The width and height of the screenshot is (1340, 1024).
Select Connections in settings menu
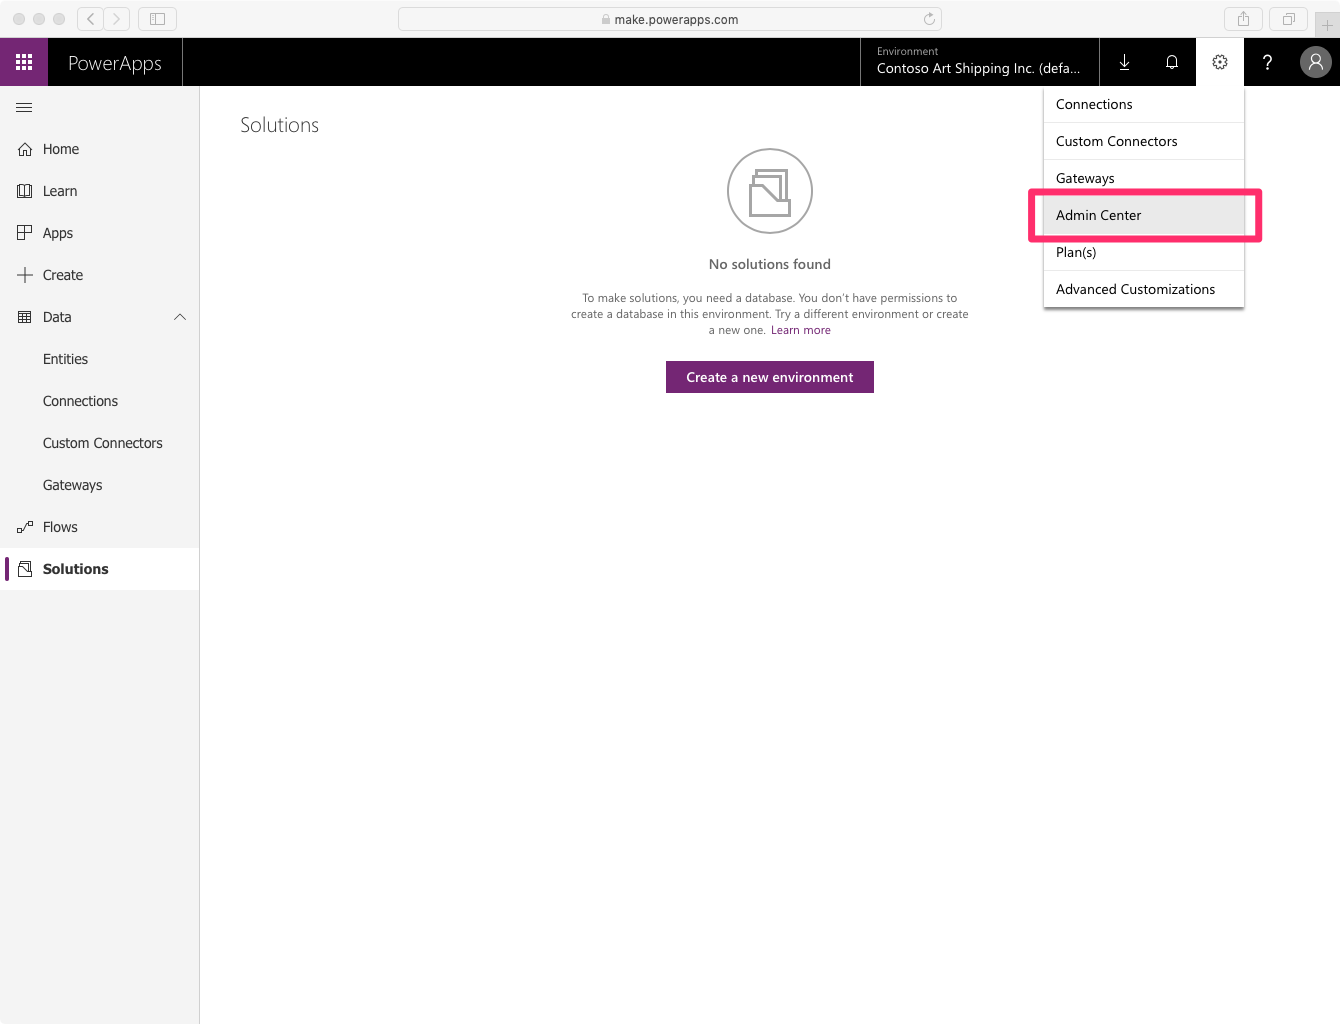(x=1144, y=104)
